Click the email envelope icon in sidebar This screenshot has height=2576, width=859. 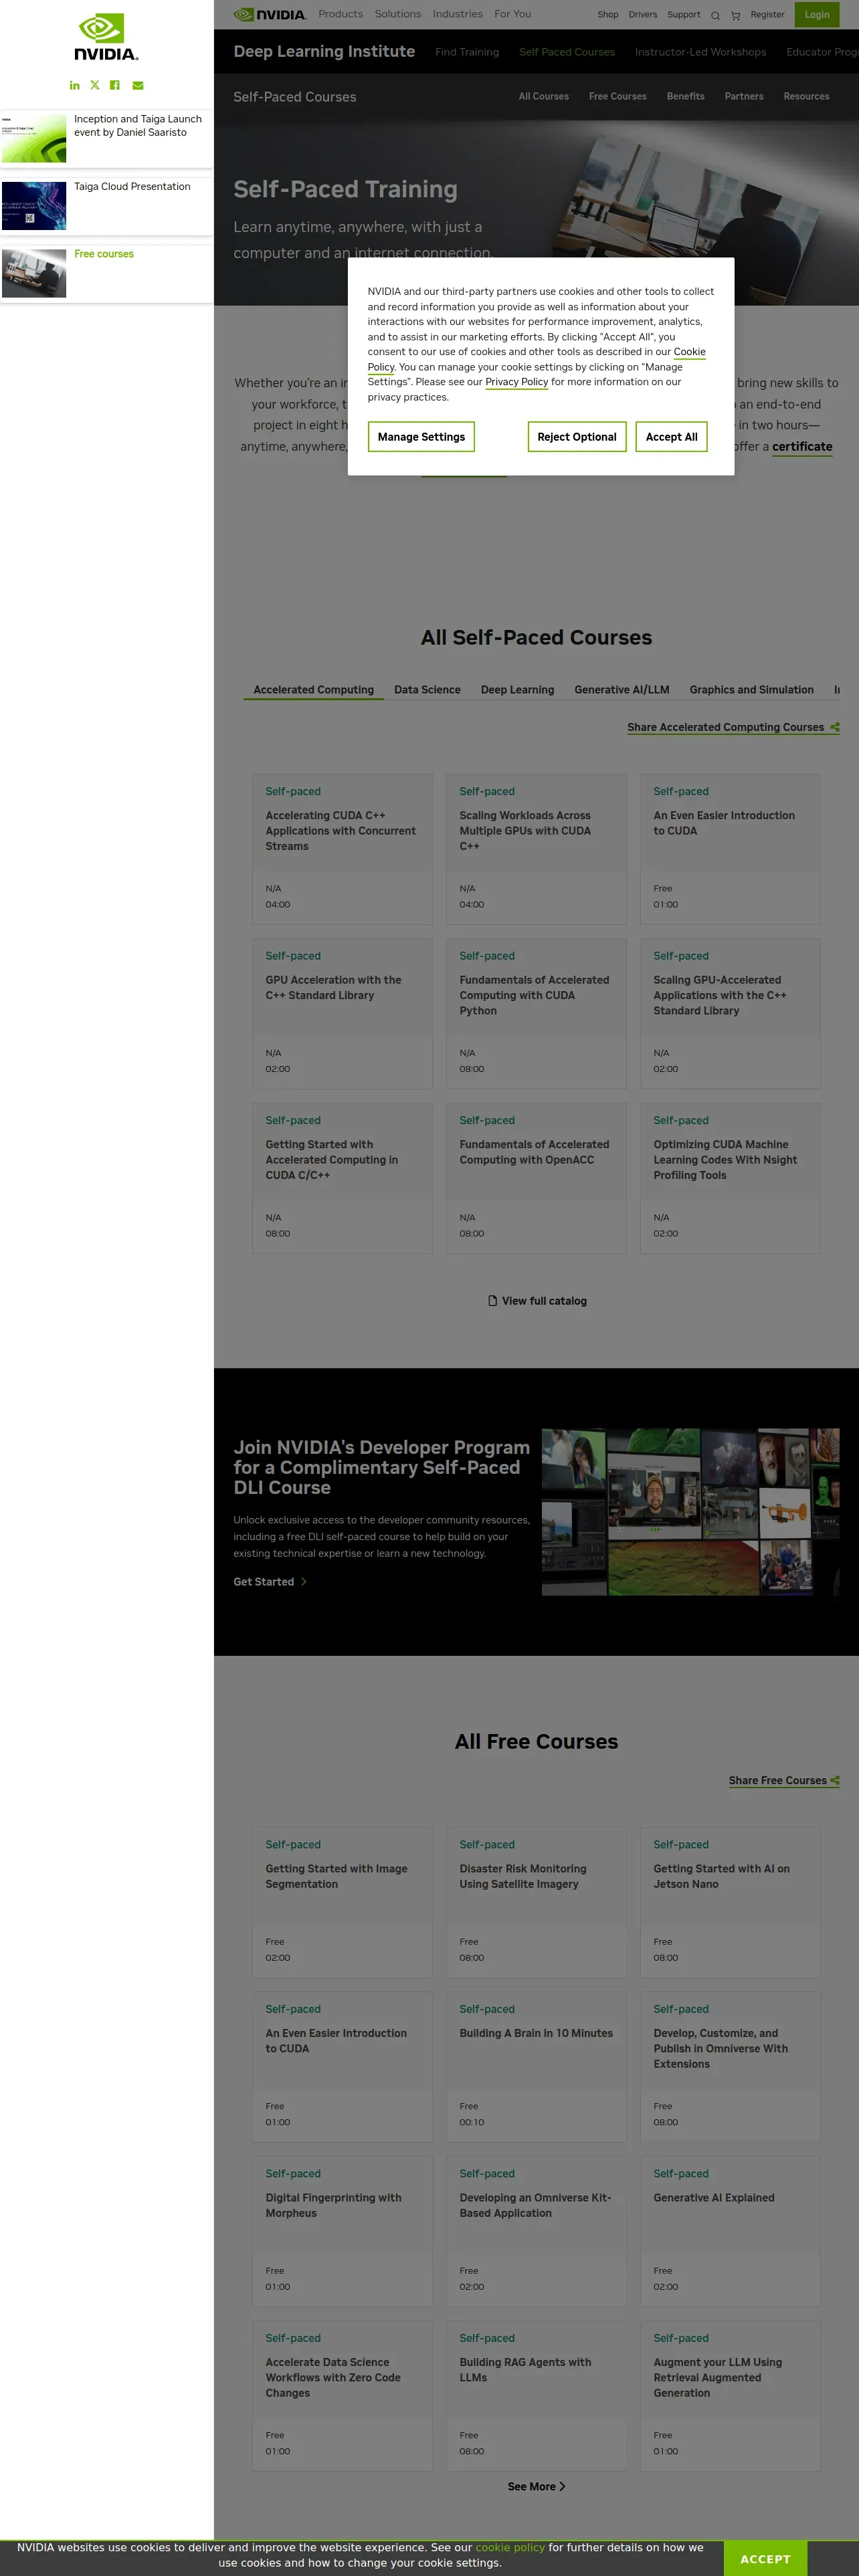click(x=138, y=85)
